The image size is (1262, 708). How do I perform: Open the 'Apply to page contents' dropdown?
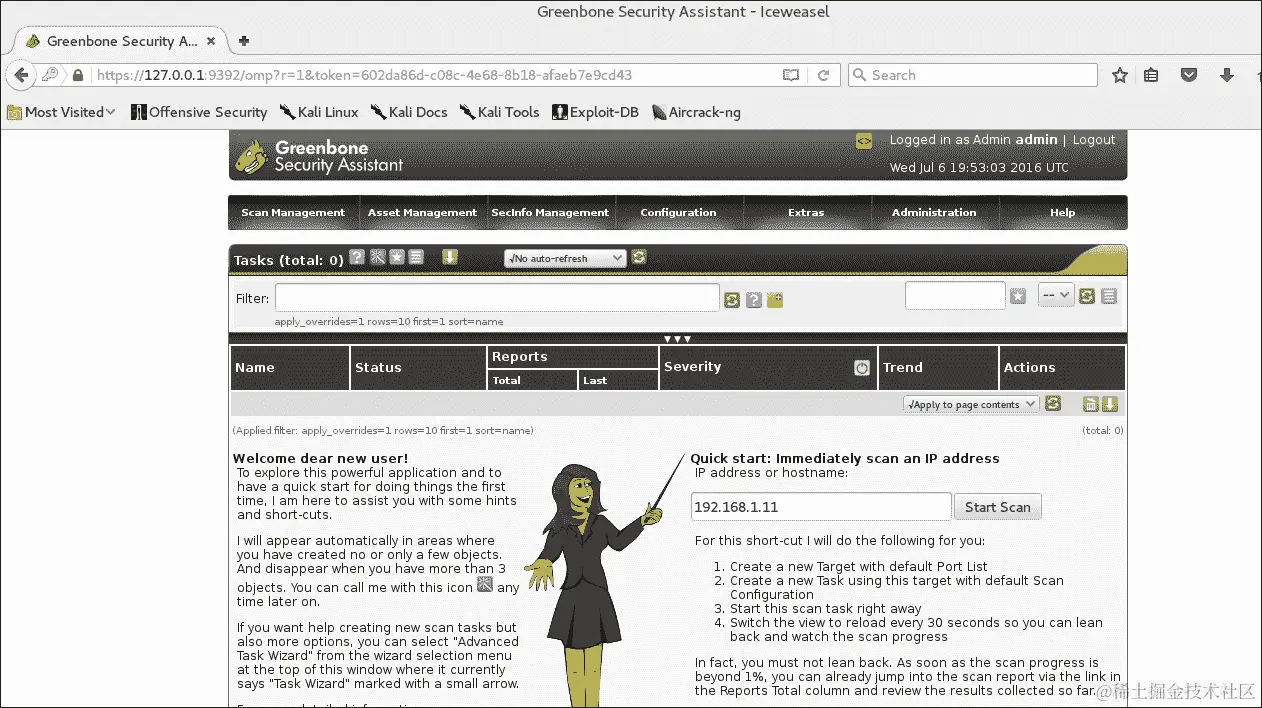(x=970, y=404)
